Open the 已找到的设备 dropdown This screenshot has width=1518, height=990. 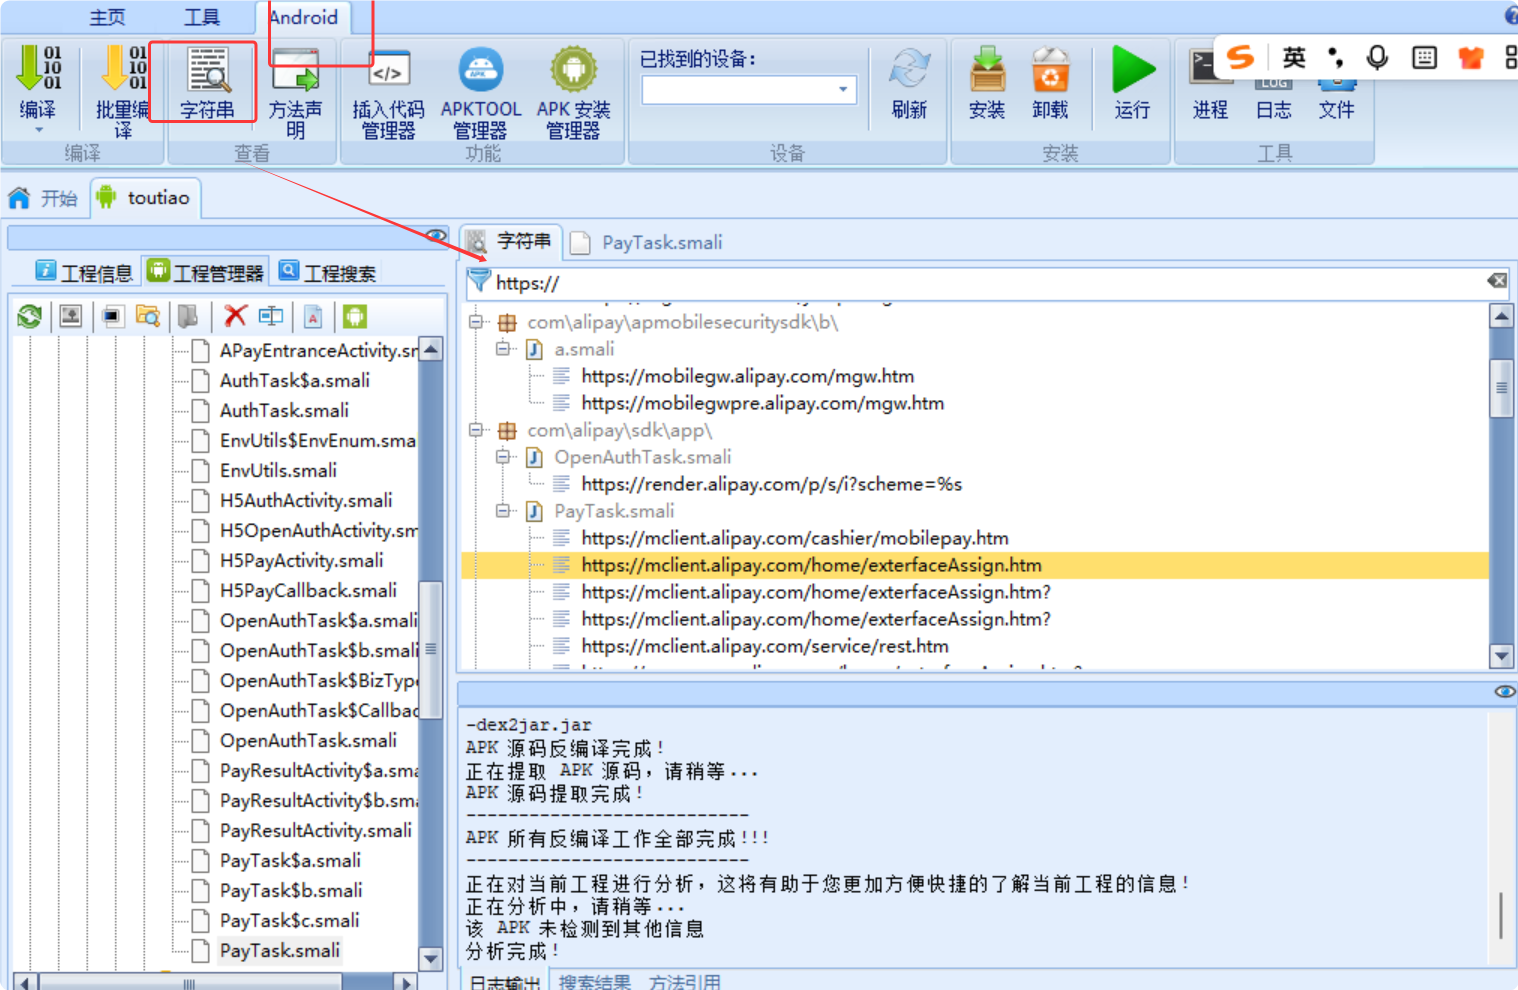pyautogui.click(x=843, y=90)
